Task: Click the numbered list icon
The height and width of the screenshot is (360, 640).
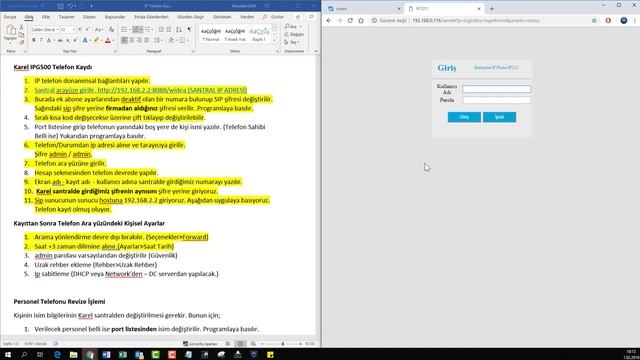Action: pos(136,29)
